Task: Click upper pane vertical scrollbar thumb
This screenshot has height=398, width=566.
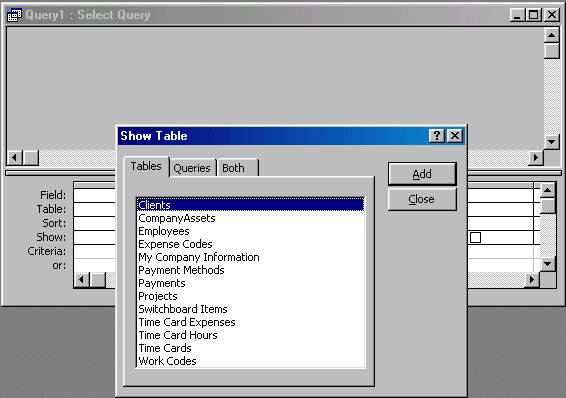Action: [552, 51]
